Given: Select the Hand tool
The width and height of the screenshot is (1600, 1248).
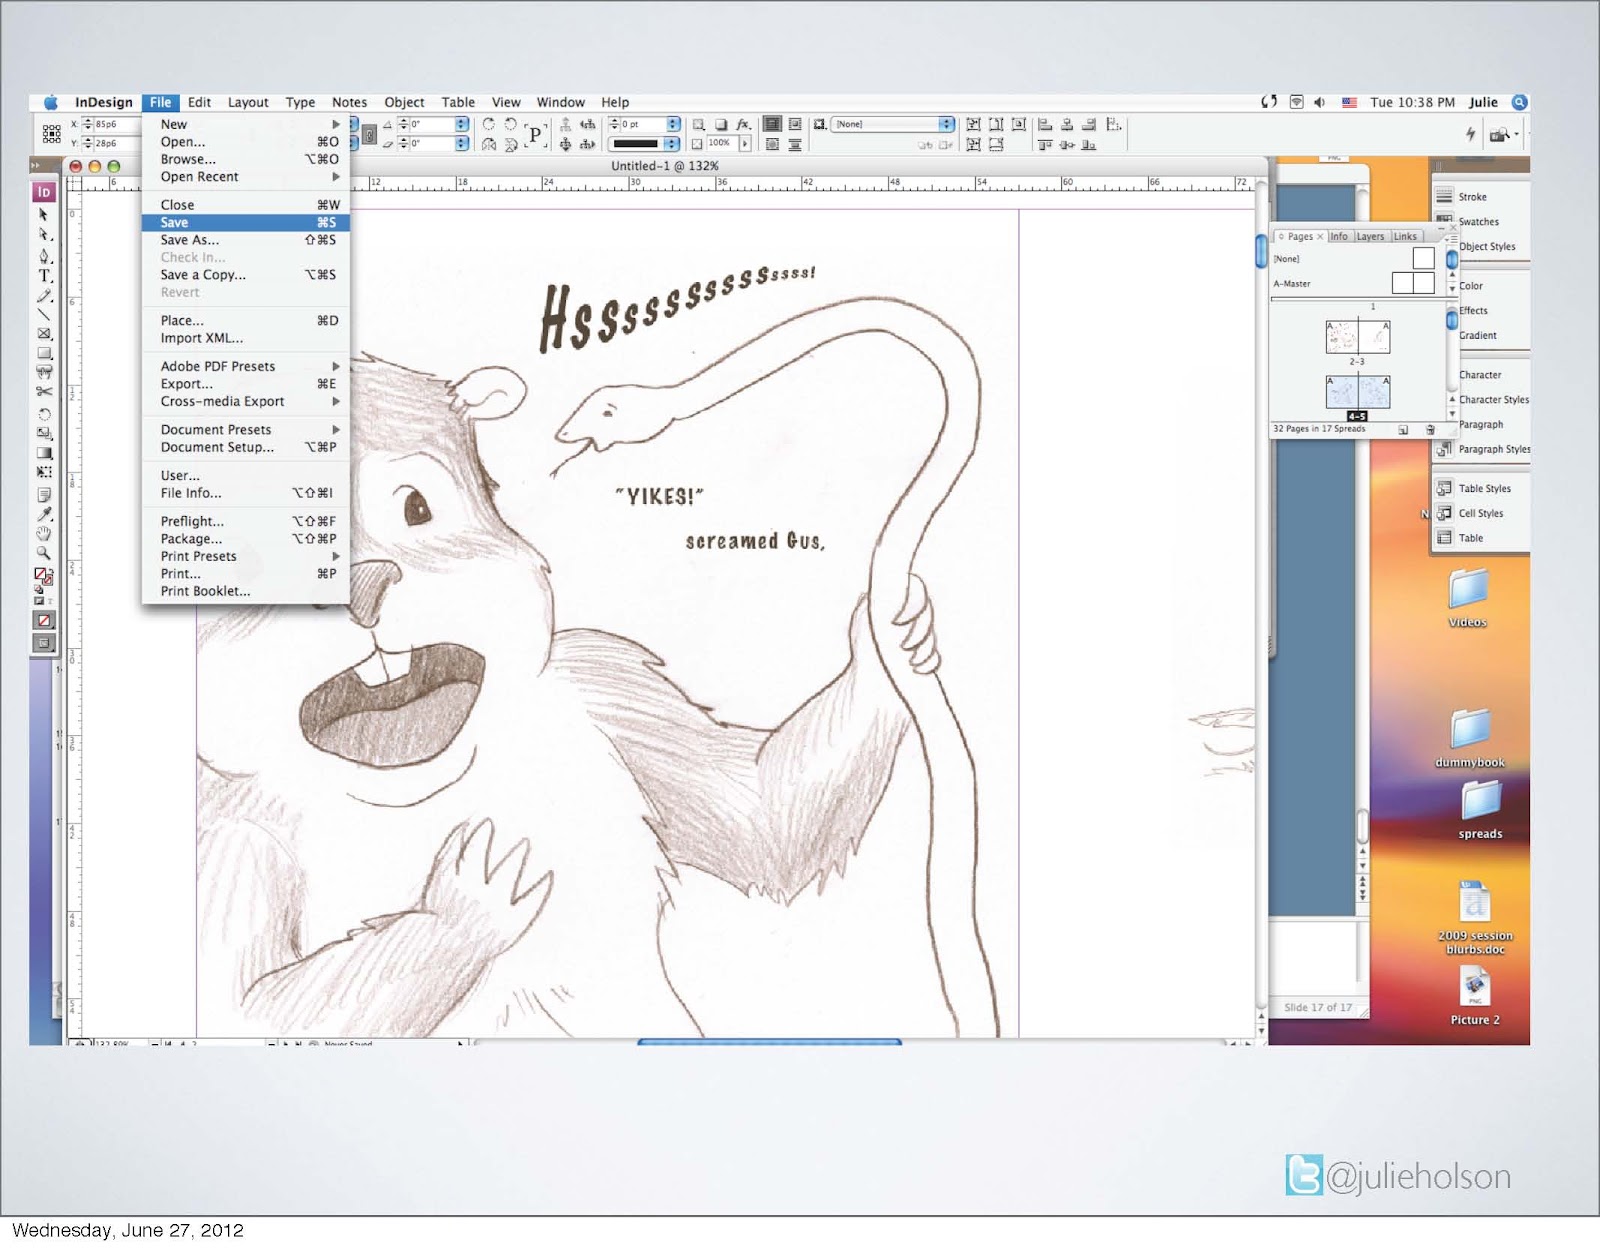Looking at the screenshot, I should pyautogui.click(x=44, y=534).
